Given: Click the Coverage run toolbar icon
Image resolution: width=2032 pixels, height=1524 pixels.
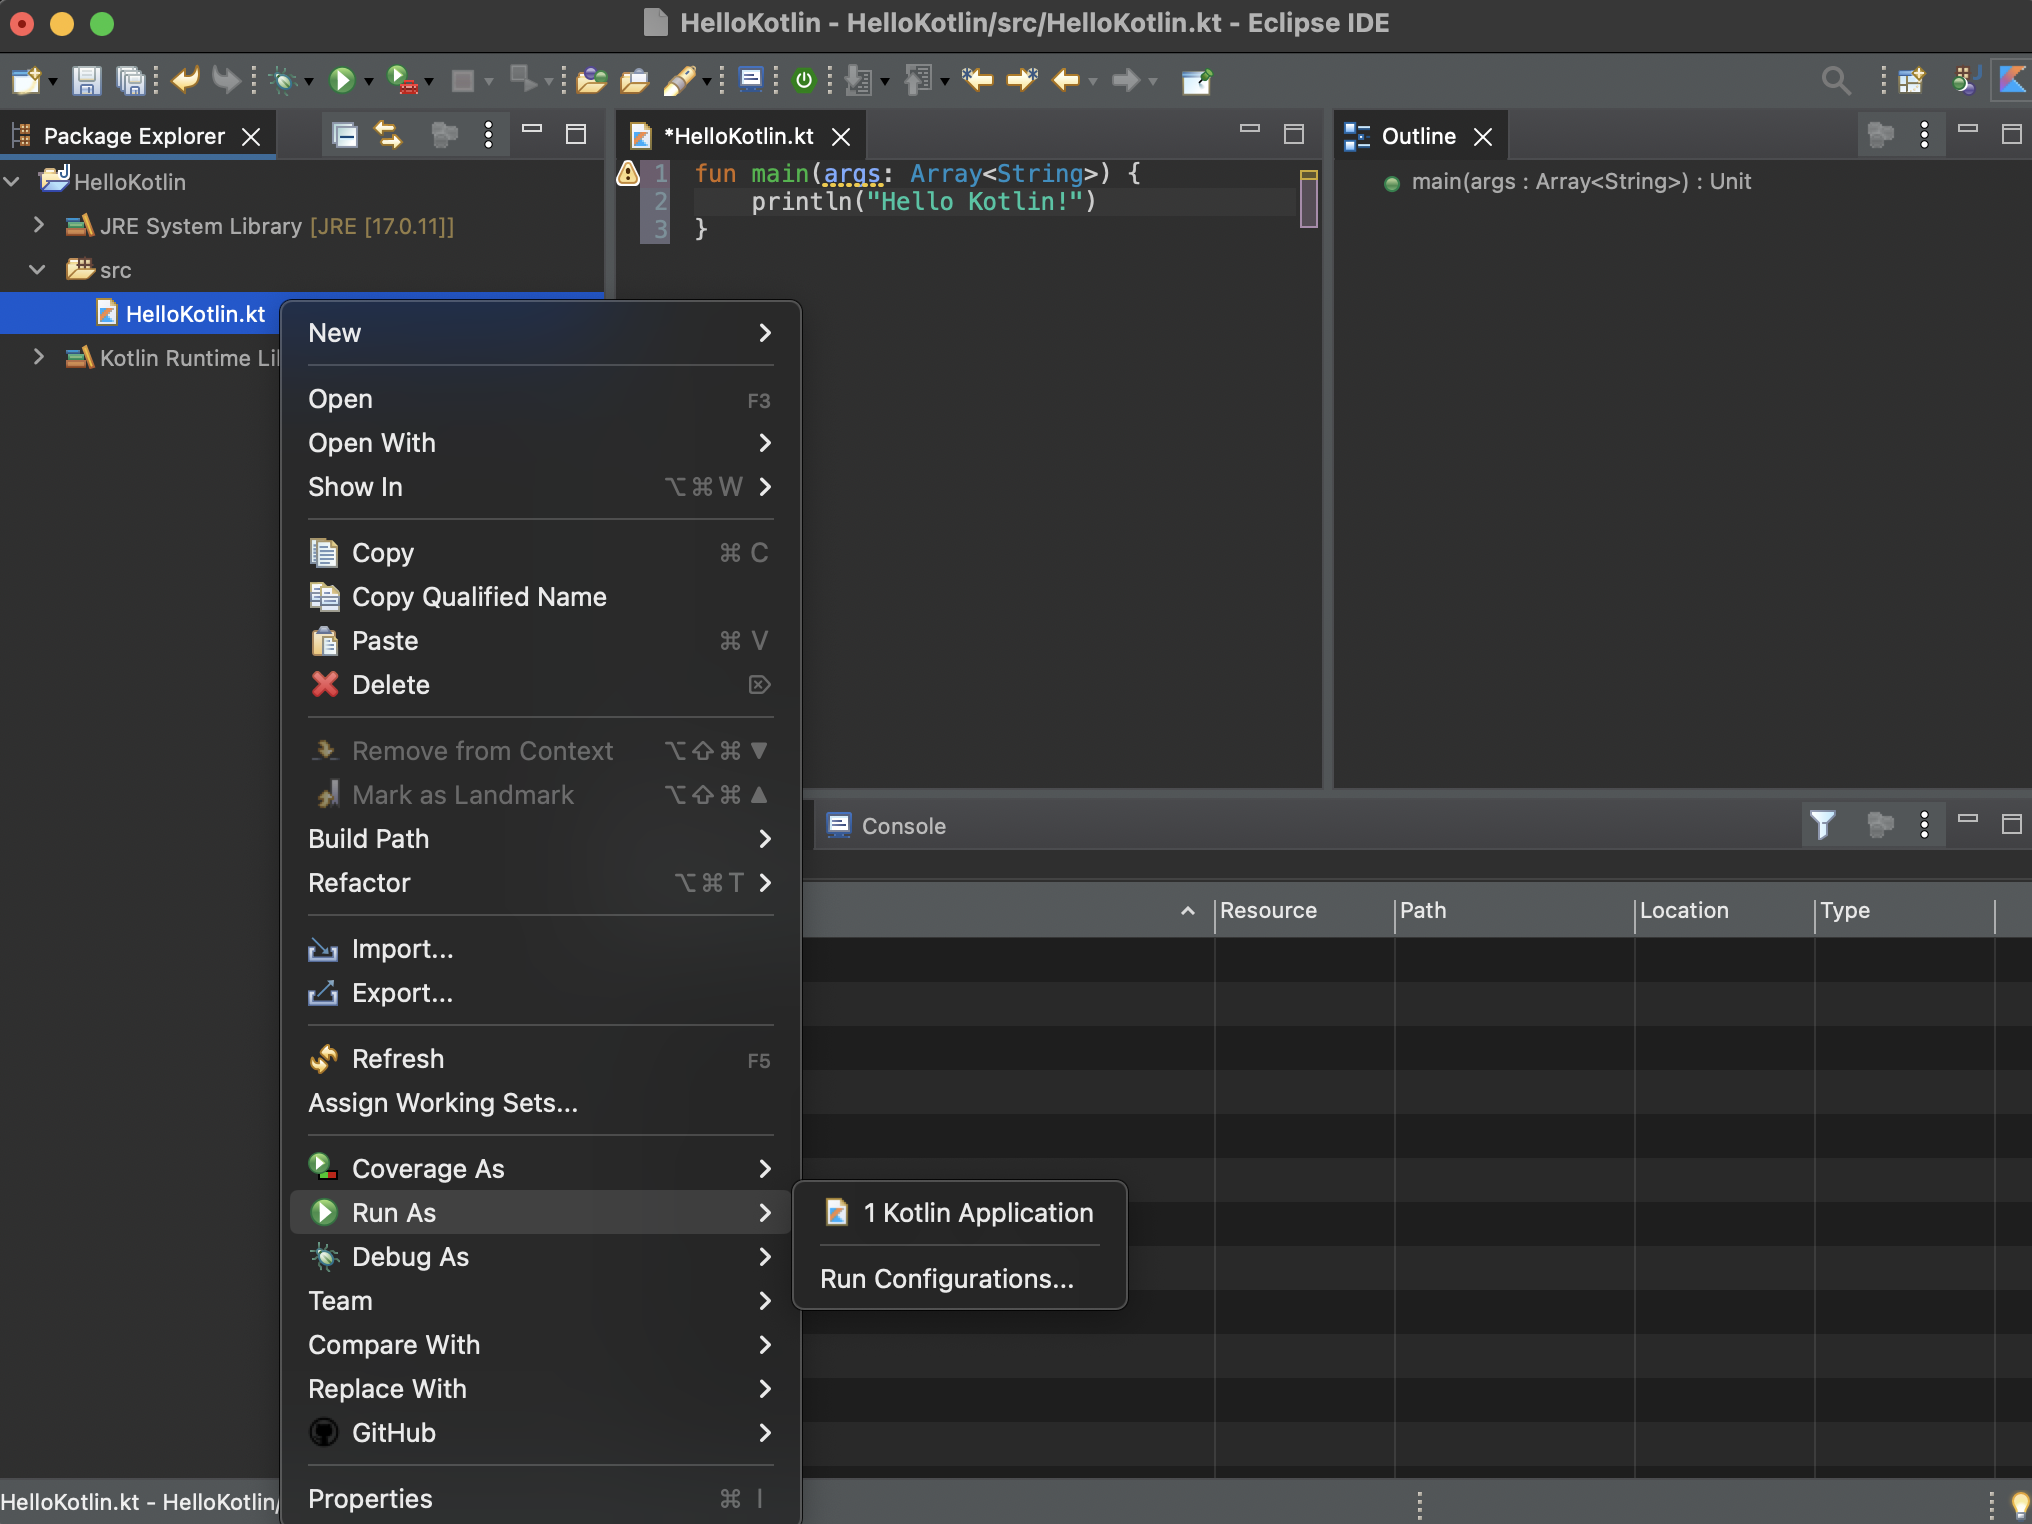Looking at the screenshot, I should (x=402, y=80).
